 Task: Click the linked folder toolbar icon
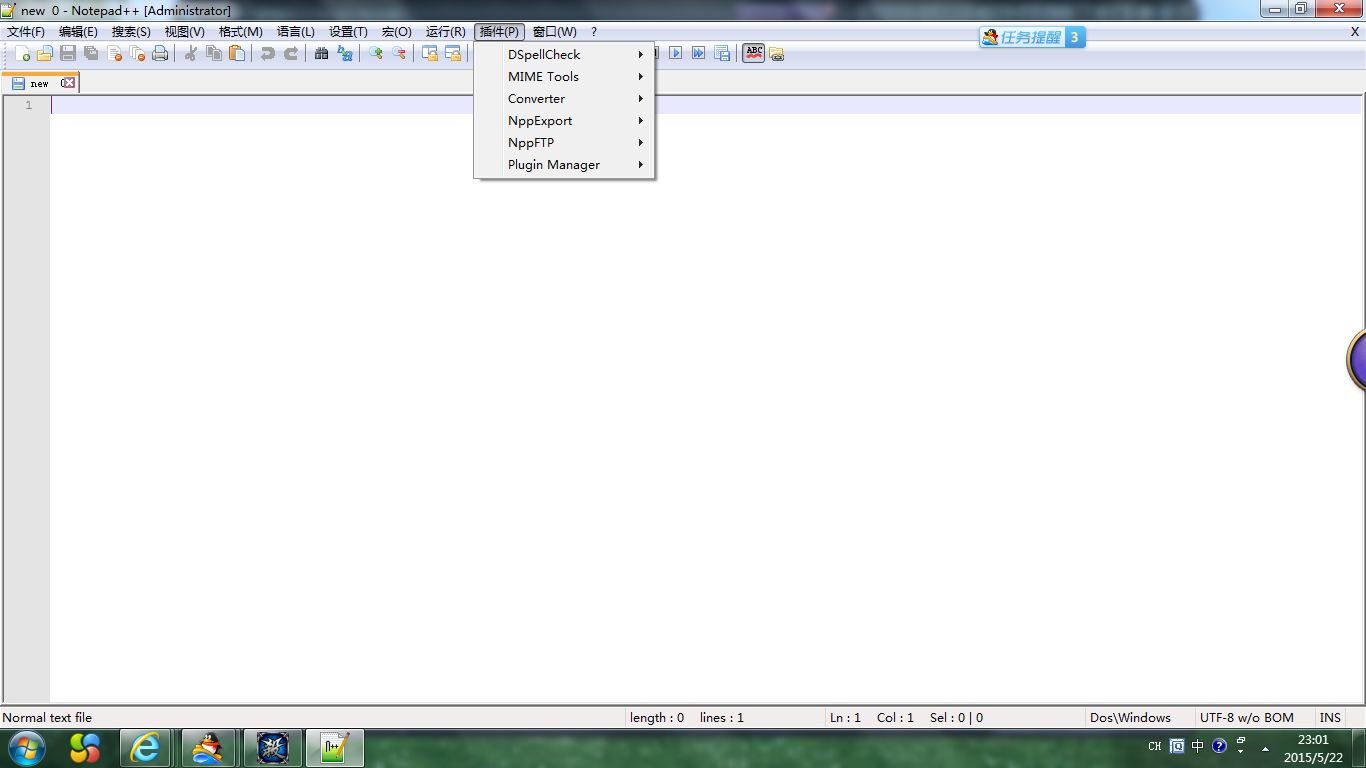tap(777, 54)
